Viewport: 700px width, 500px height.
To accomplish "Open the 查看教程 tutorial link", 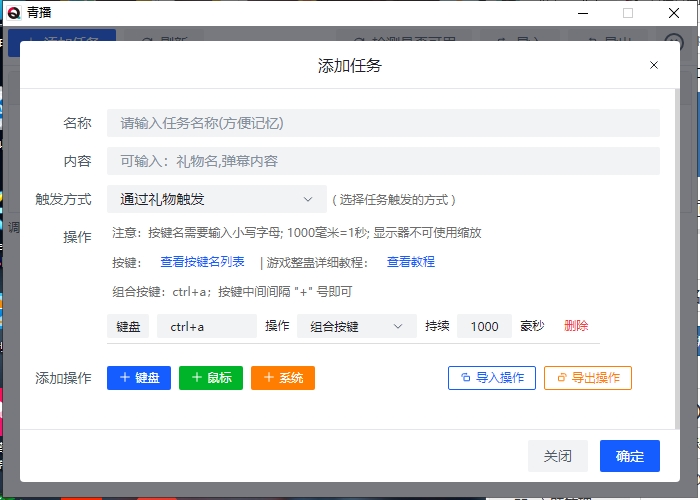I will [411, 262].
